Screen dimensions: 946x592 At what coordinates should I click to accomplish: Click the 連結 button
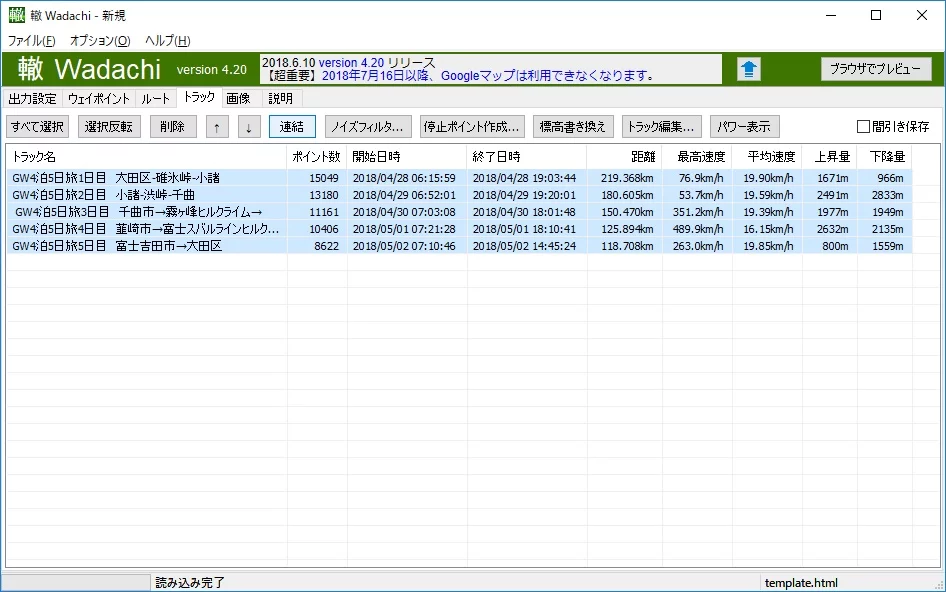click(x=292, y=127)
